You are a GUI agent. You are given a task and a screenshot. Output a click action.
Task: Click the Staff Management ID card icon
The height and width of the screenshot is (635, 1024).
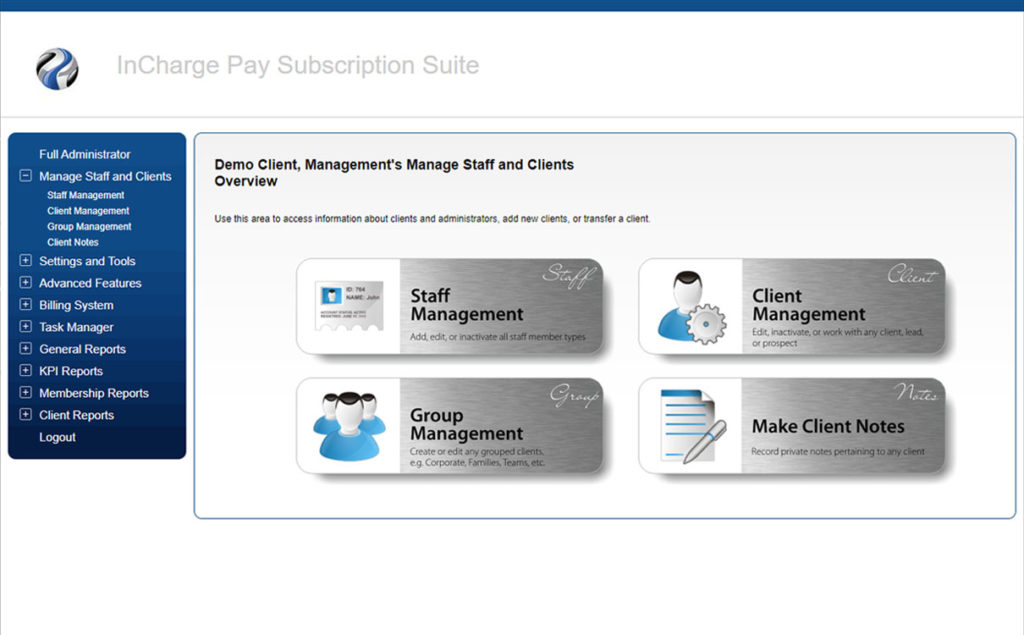click(x=349, y=306)
